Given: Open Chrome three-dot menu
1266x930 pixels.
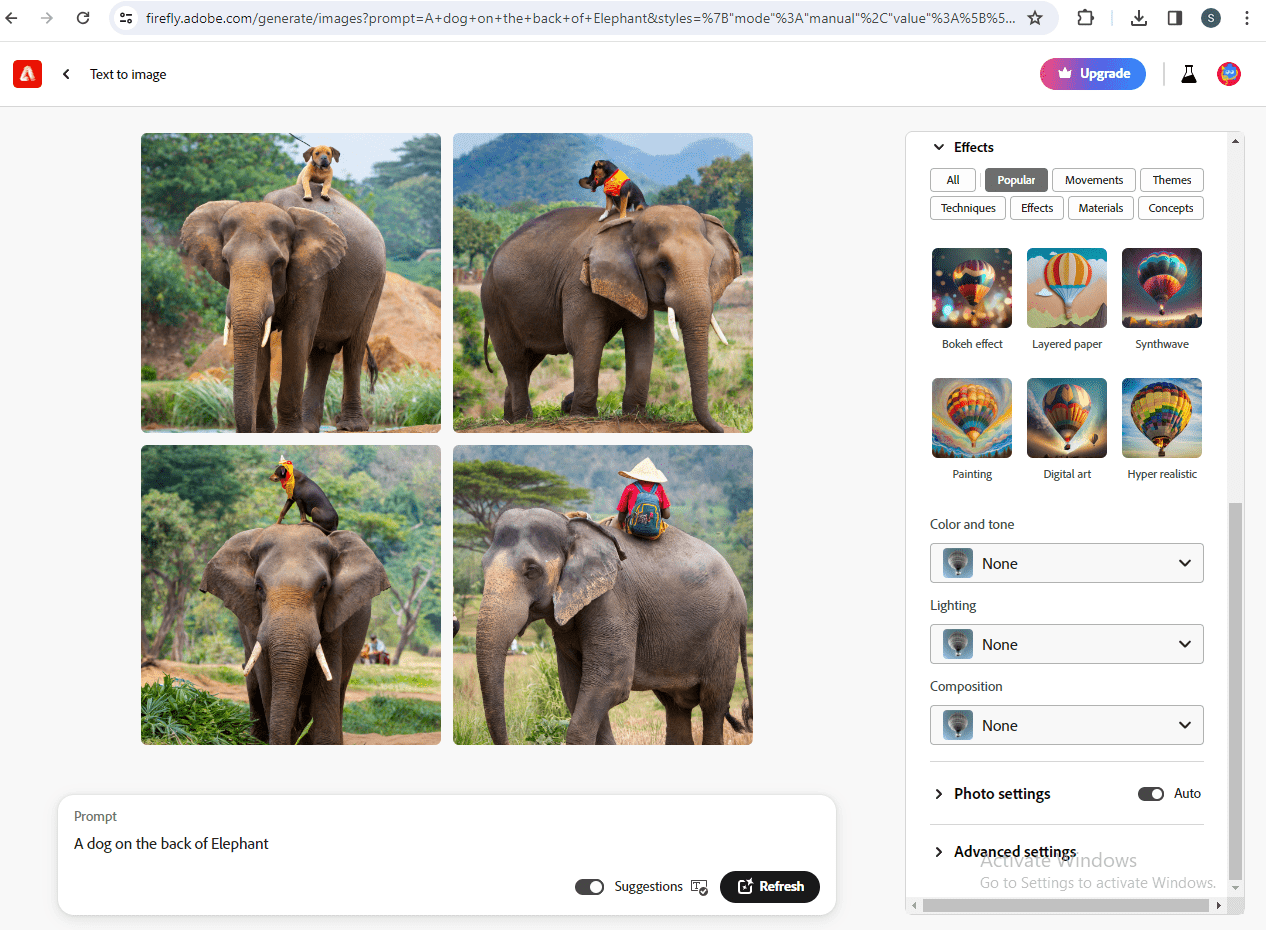Looking at the screenshot, I should tap(1246, 18).
